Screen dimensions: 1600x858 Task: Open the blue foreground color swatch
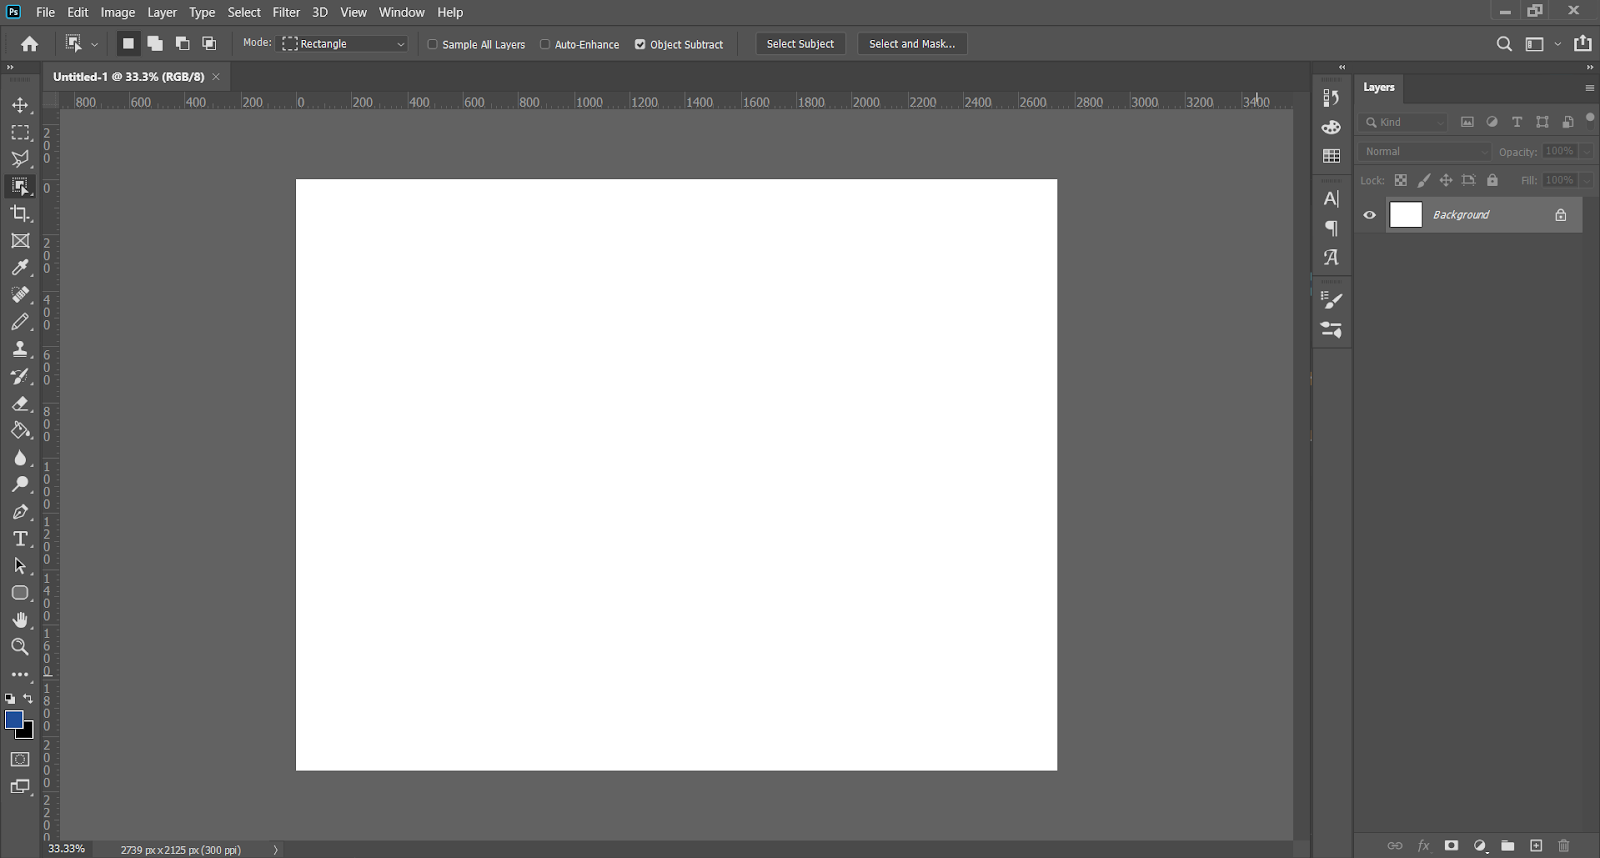(x=13, y=719)
